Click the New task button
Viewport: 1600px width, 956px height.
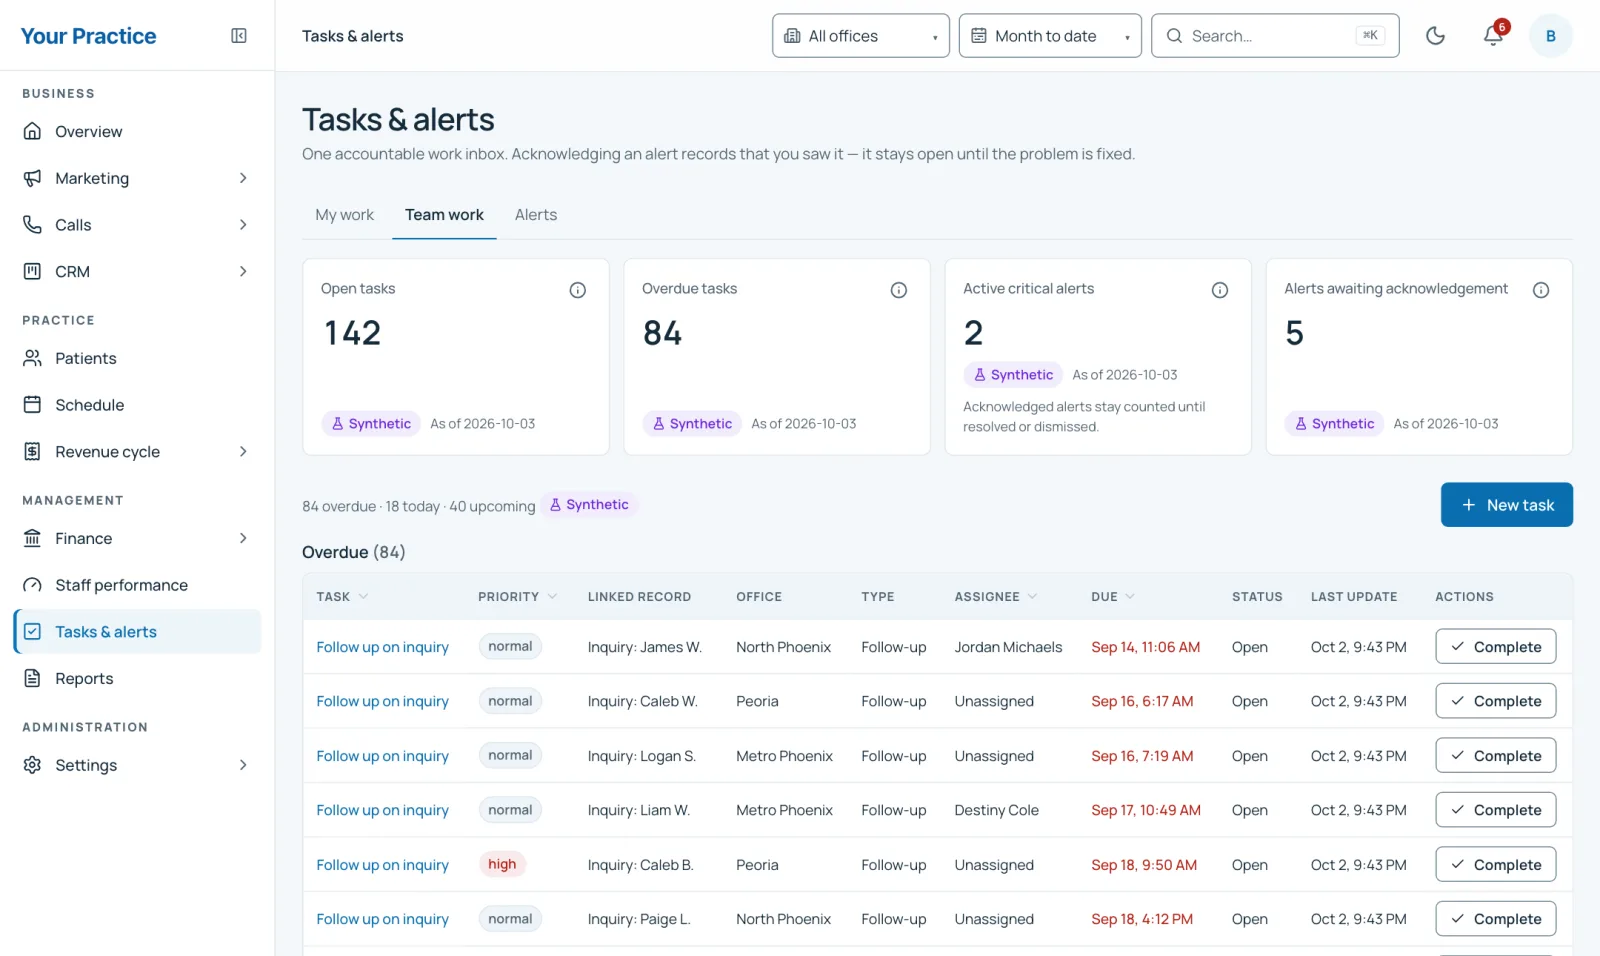(x=1507, y=505)
